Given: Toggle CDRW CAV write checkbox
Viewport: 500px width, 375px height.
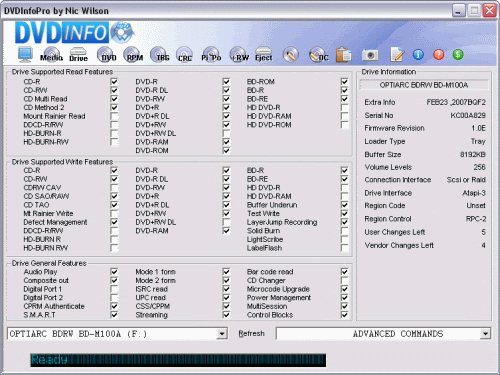Looking at the screenshot, I should [x=114, y=187].
